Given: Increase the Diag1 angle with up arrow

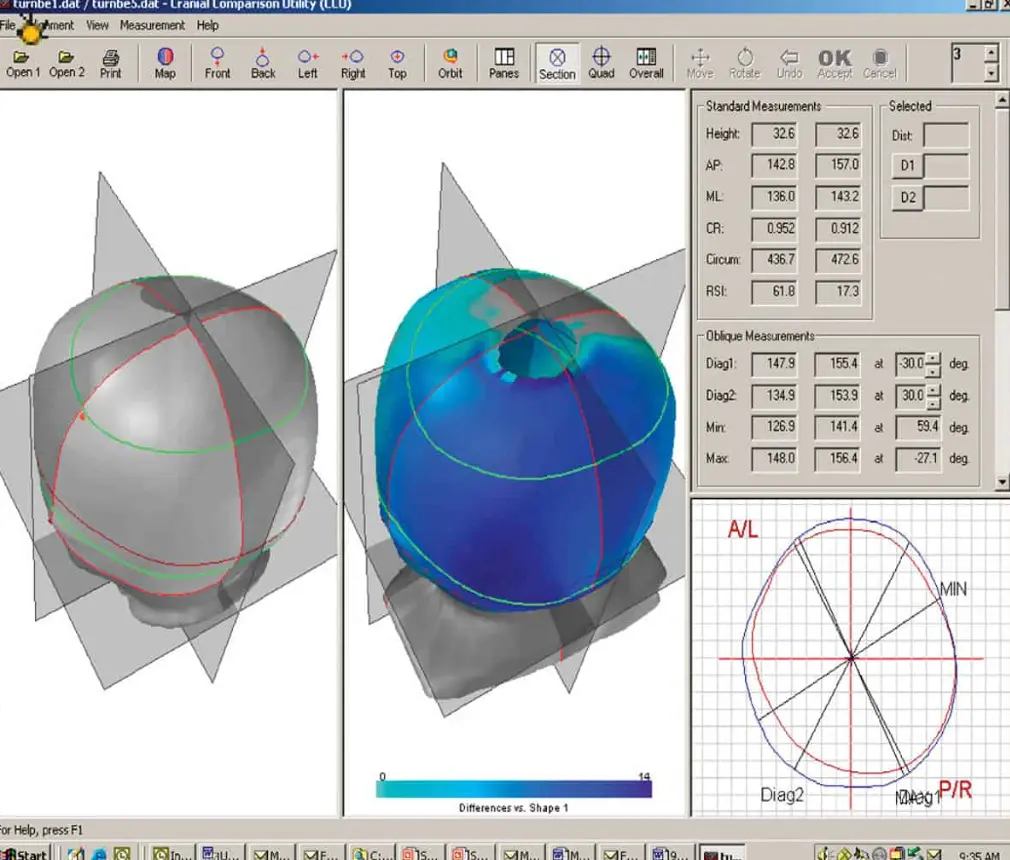Looking at the screenshot, I should tap(933, 358).
